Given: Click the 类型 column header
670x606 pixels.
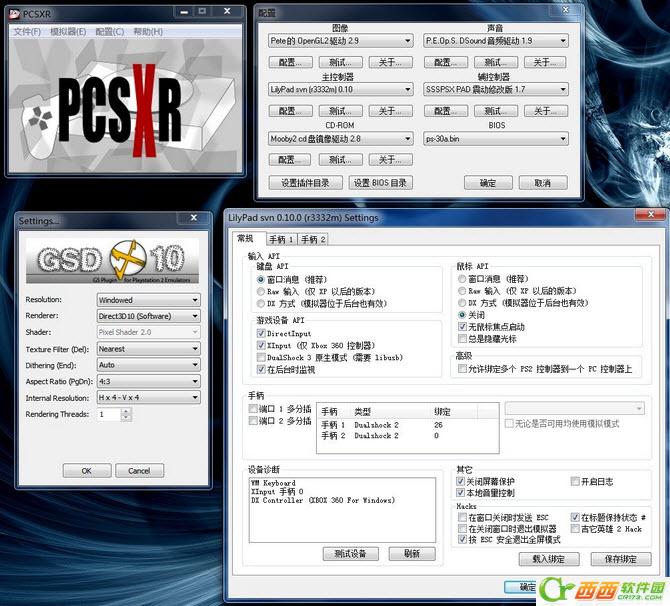Looking at the screenshot, I should tap(390, 412).
